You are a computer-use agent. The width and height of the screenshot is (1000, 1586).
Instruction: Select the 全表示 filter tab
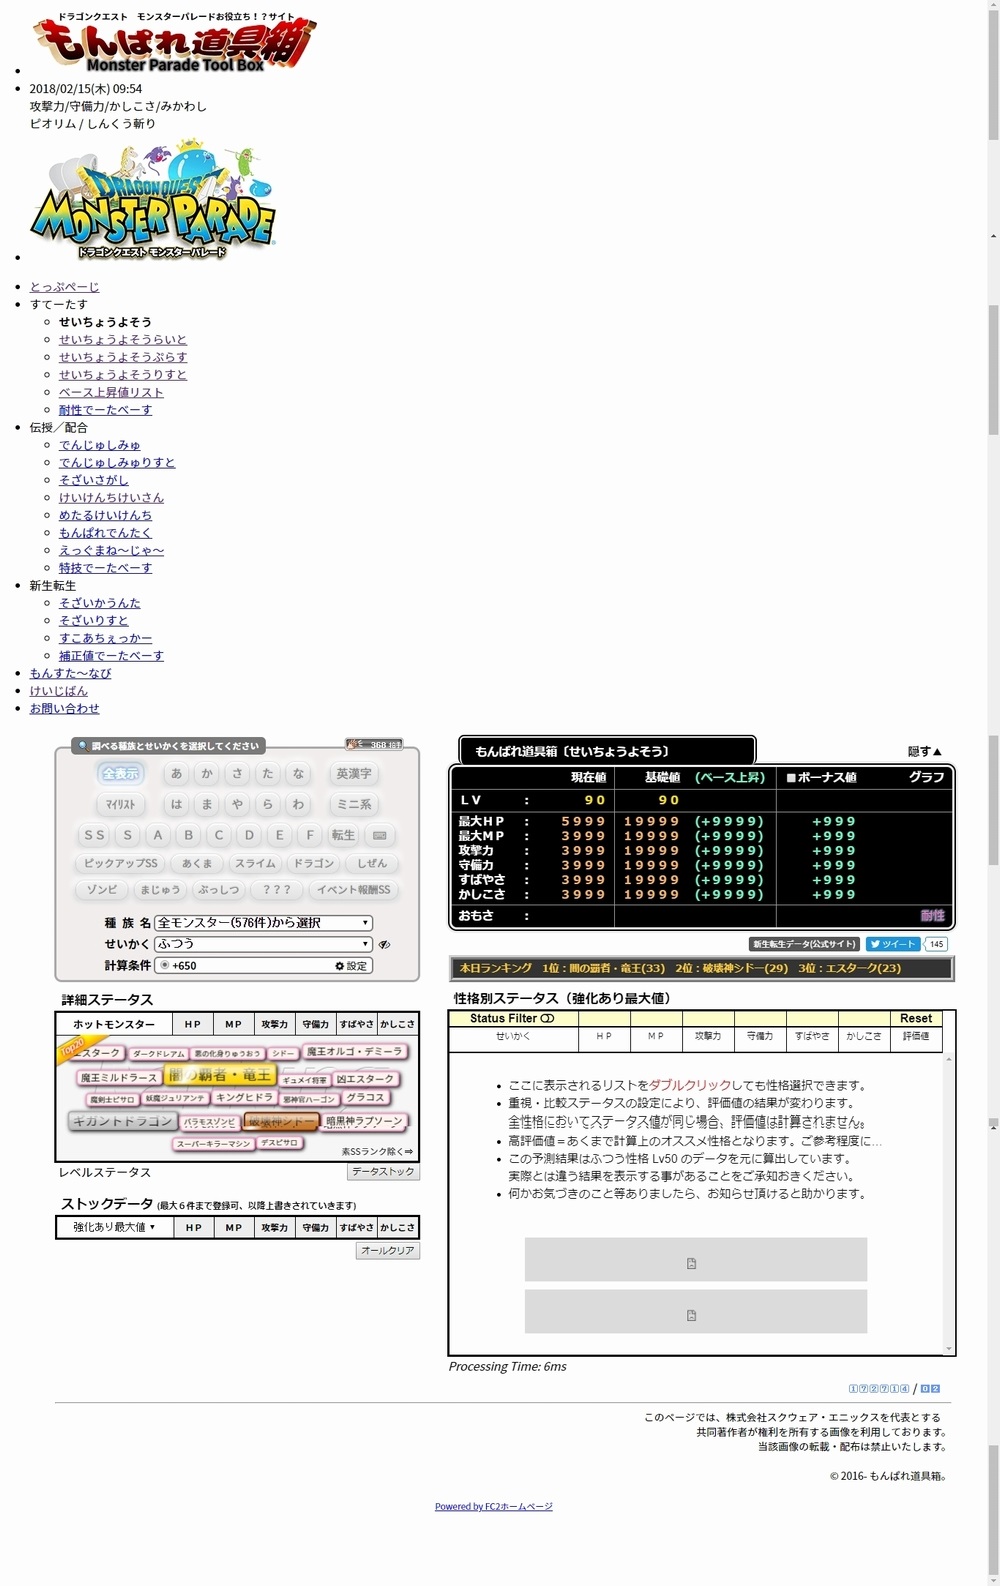click(x=121, y=774)
